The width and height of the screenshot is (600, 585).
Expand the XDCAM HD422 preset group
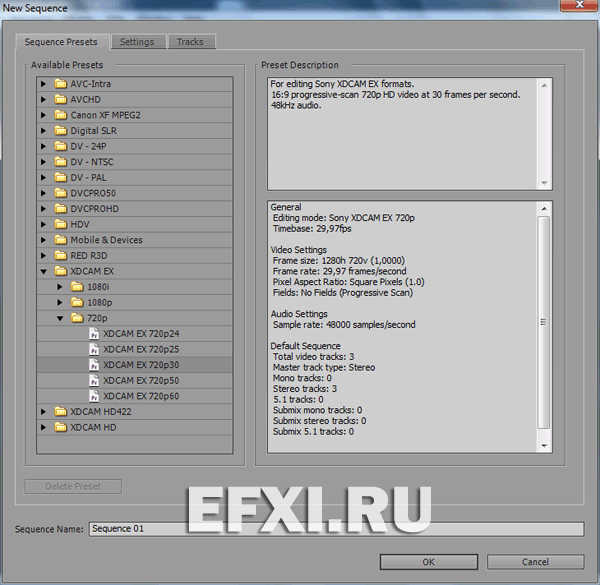[x=43, y=412]
